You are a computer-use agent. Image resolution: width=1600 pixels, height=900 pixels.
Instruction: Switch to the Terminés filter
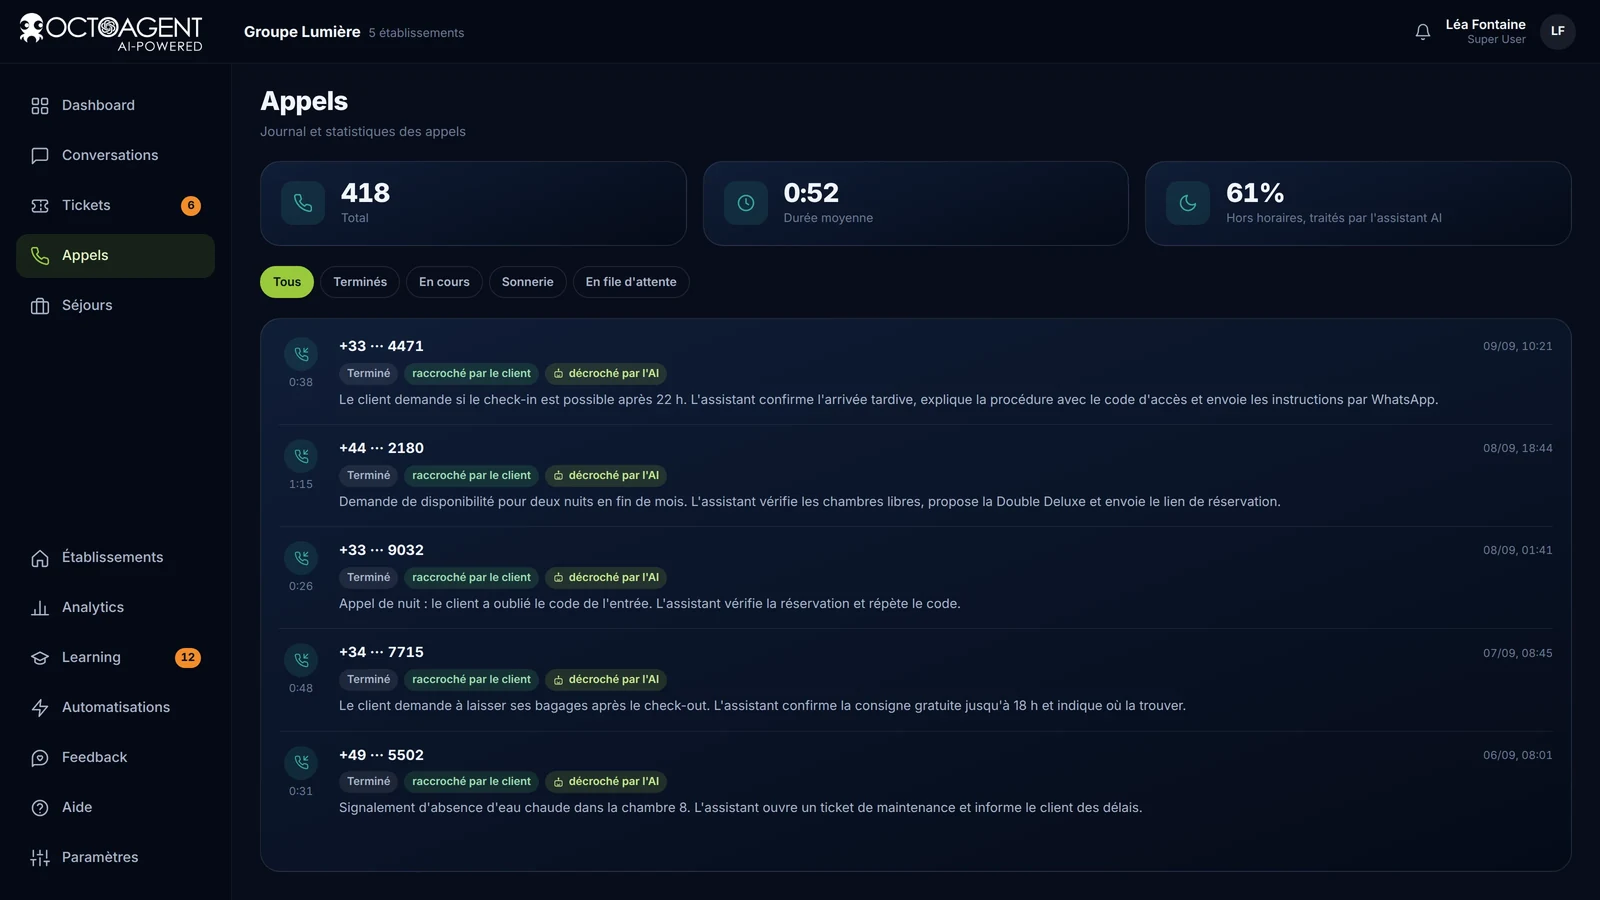pyautogui.click(x=360, y=282)
